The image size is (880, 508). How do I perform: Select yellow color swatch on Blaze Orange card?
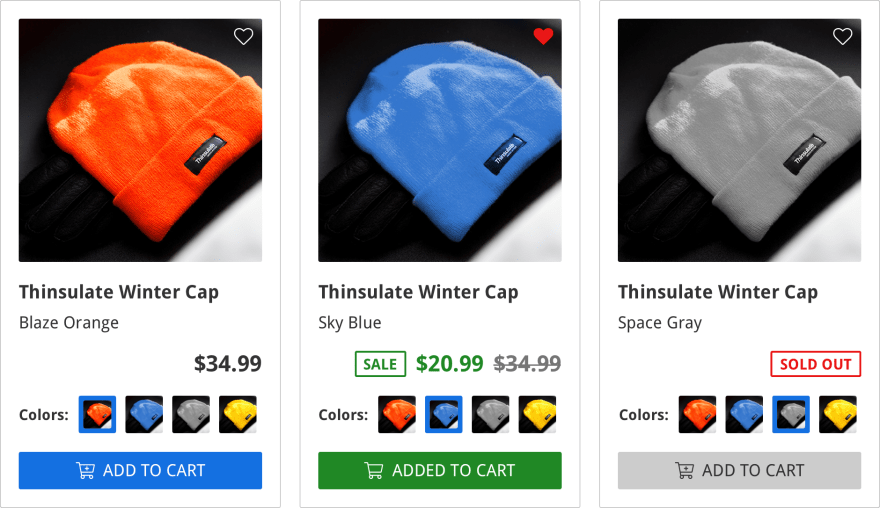point(238,414)
